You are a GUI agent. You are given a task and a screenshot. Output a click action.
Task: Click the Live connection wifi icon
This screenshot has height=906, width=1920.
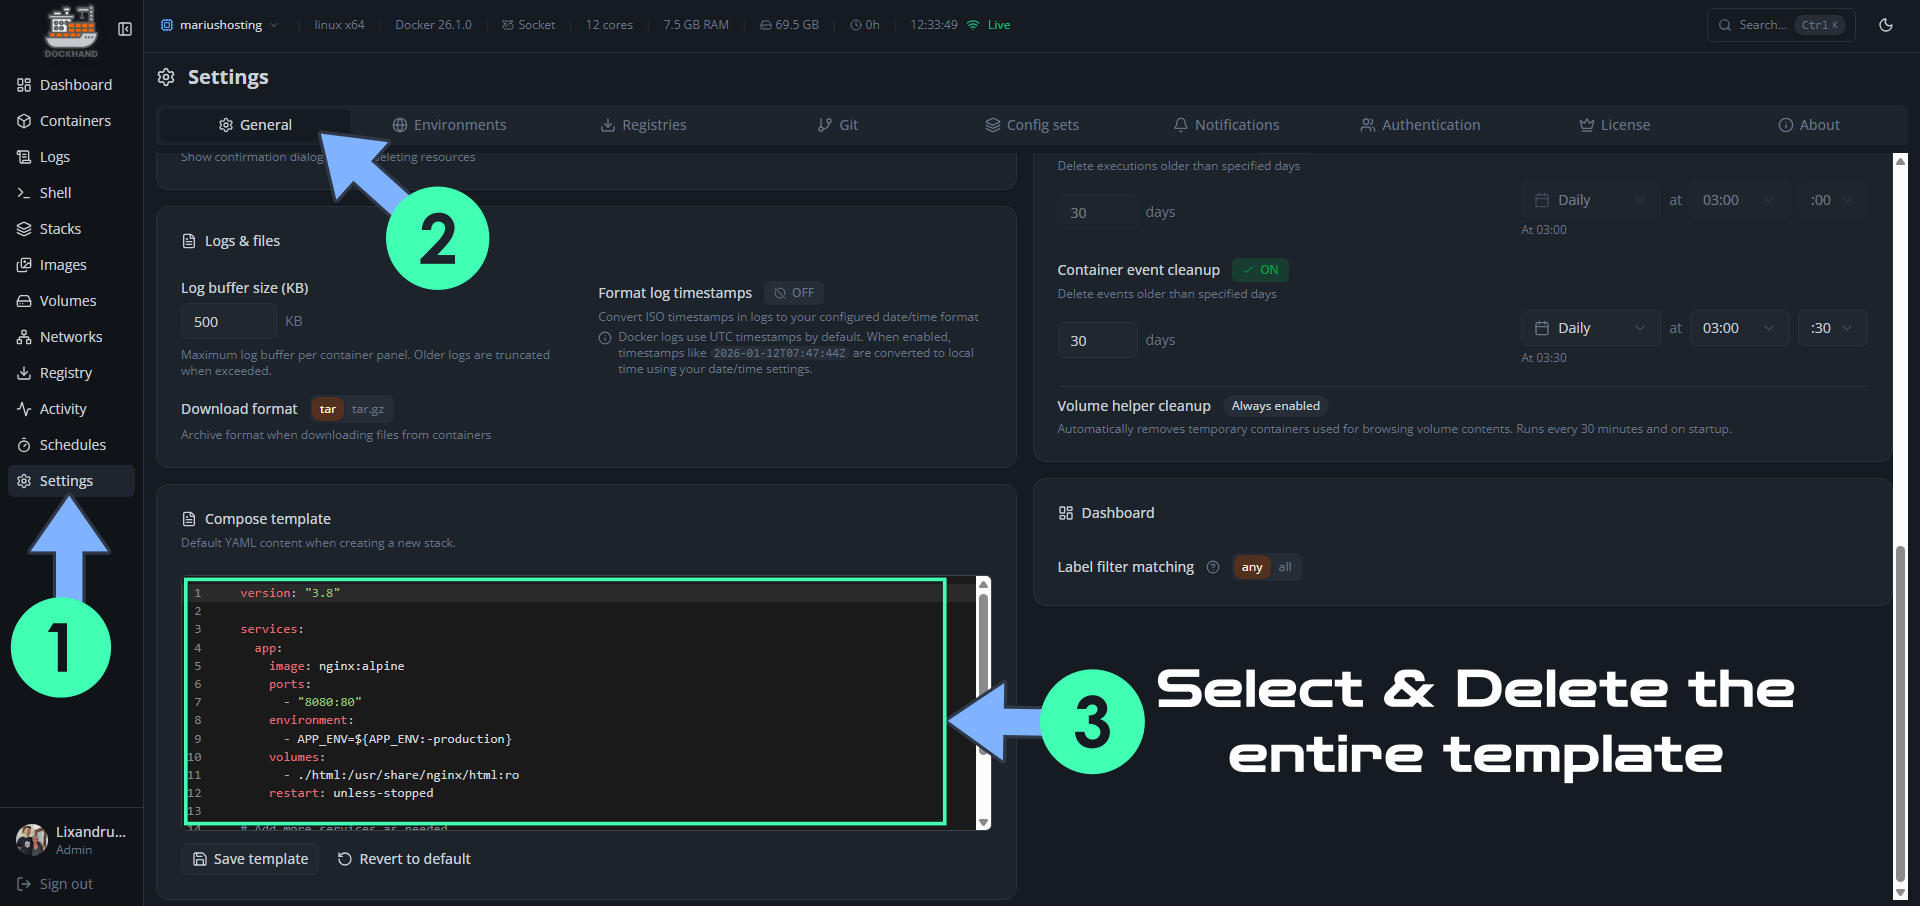973,25
